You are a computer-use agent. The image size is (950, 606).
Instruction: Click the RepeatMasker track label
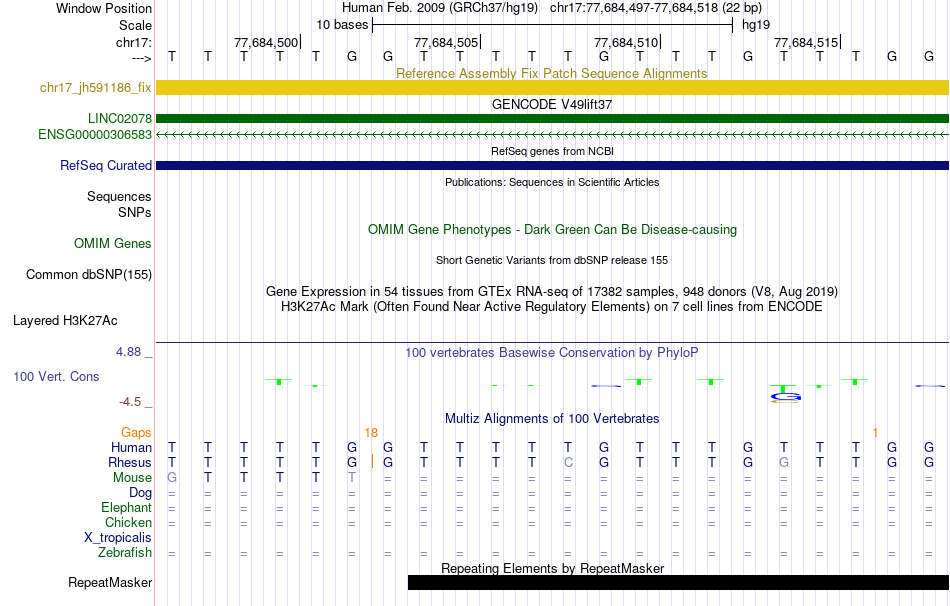[110, 582]
